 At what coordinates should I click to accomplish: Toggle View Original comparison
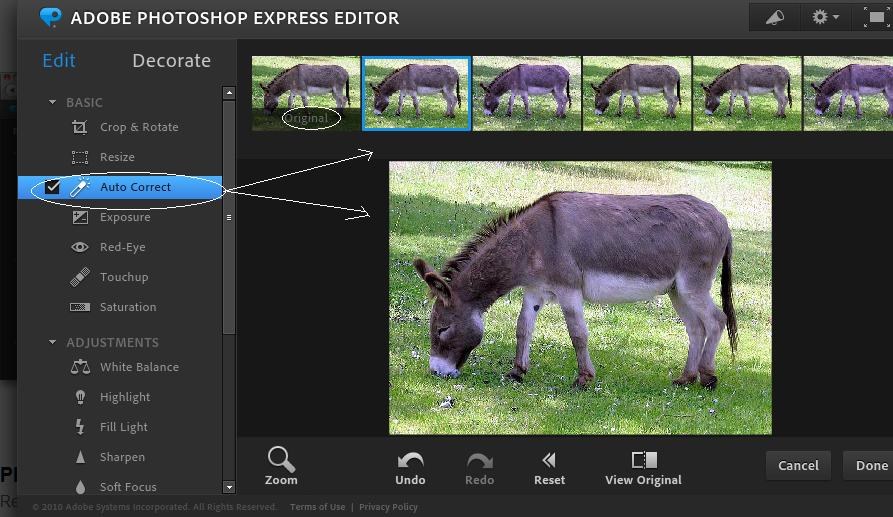(643, 466)
